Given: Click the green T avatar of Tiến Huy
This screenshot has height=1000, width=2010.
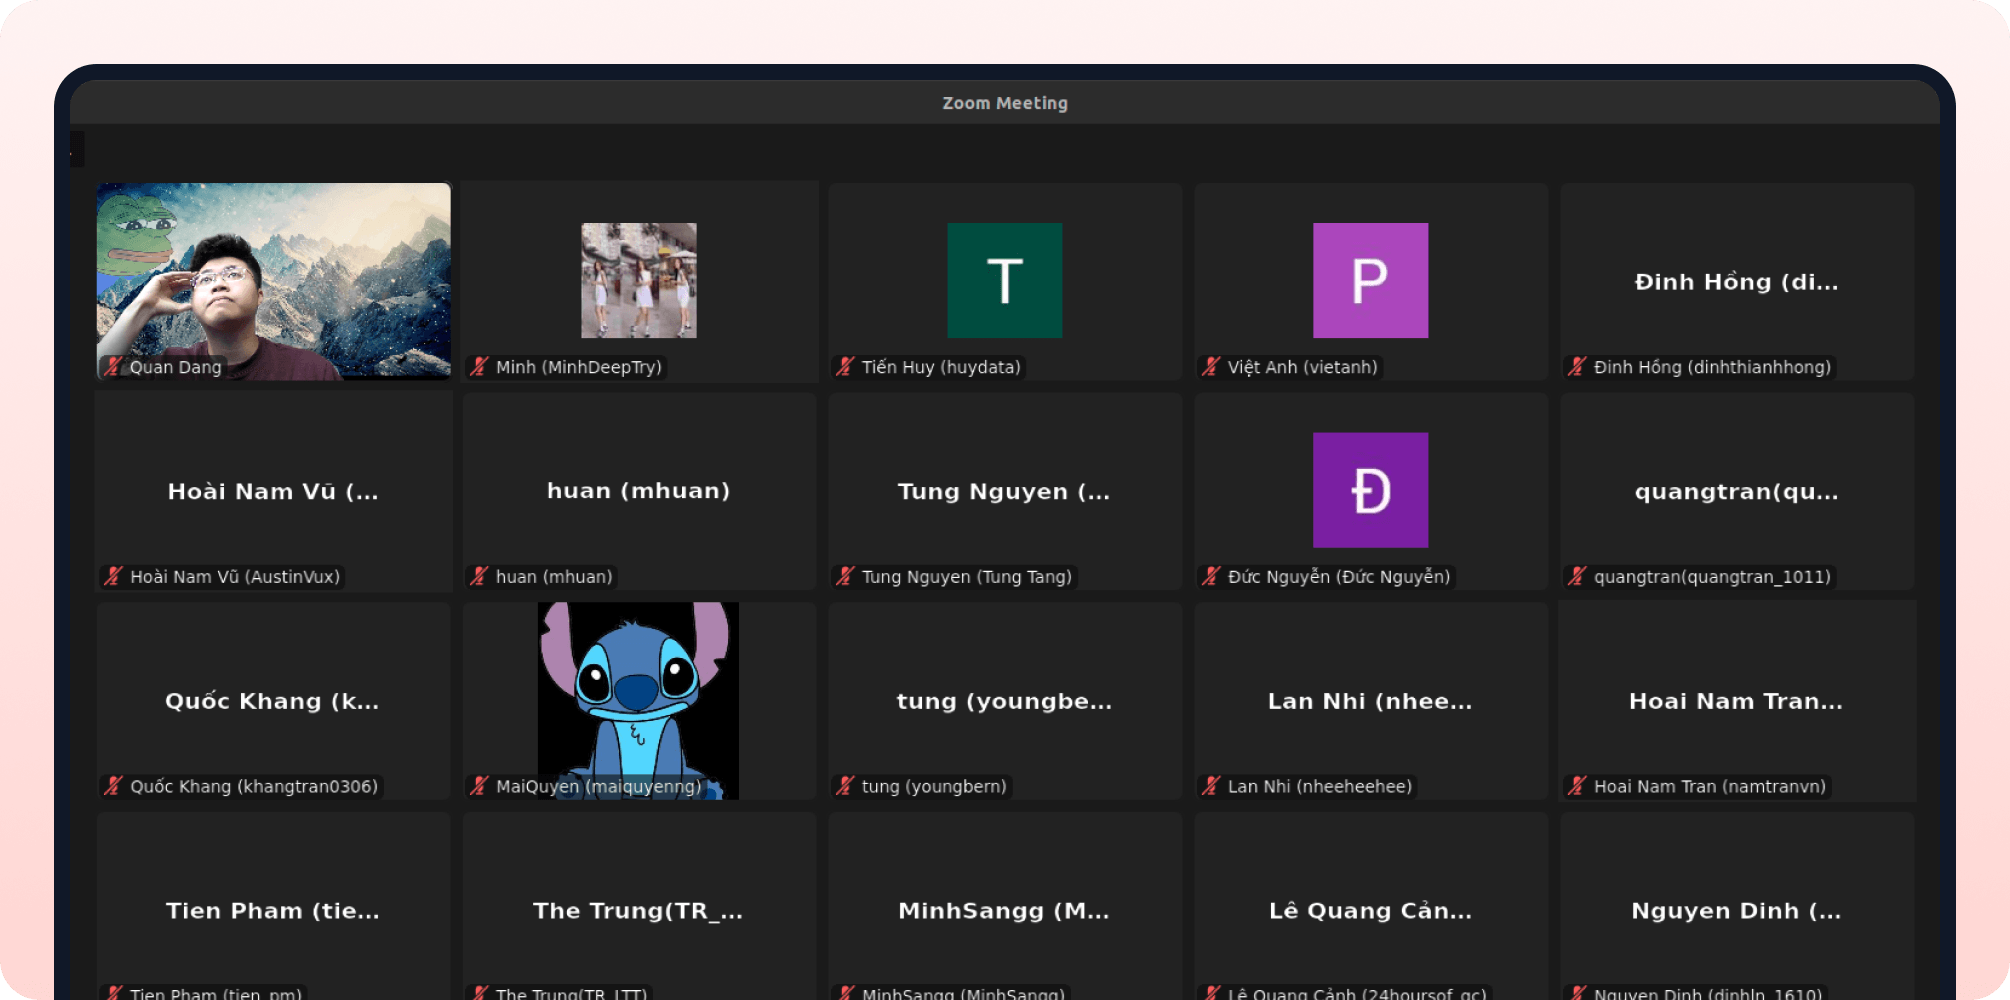Looking at the screenshot, I should (x=1004, y=280).
